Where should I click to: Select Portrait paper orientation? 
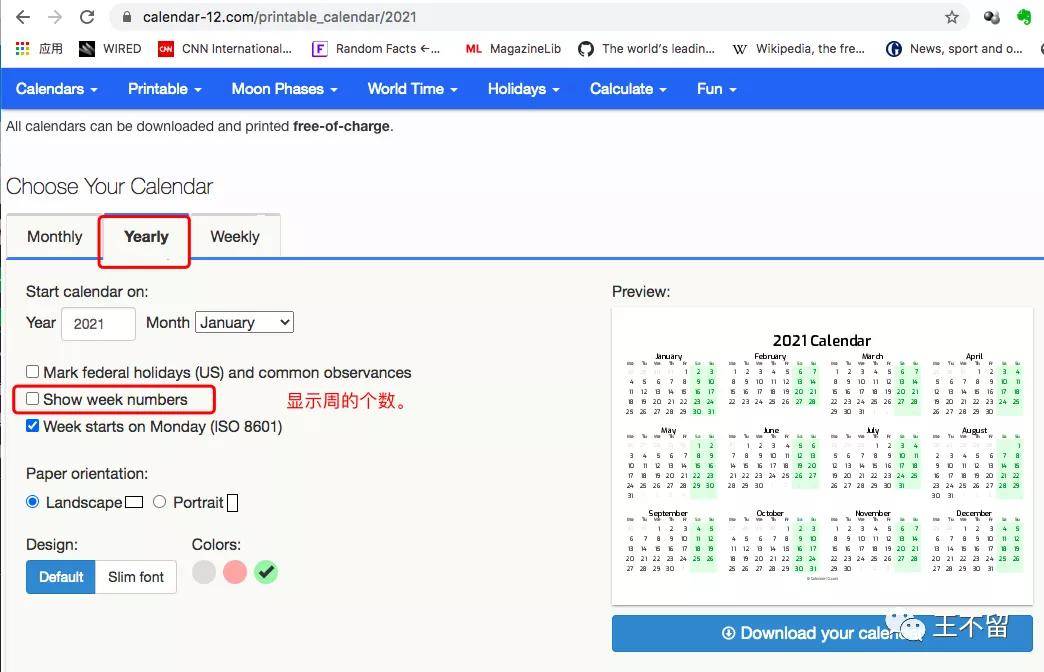(x=159, y=502)
